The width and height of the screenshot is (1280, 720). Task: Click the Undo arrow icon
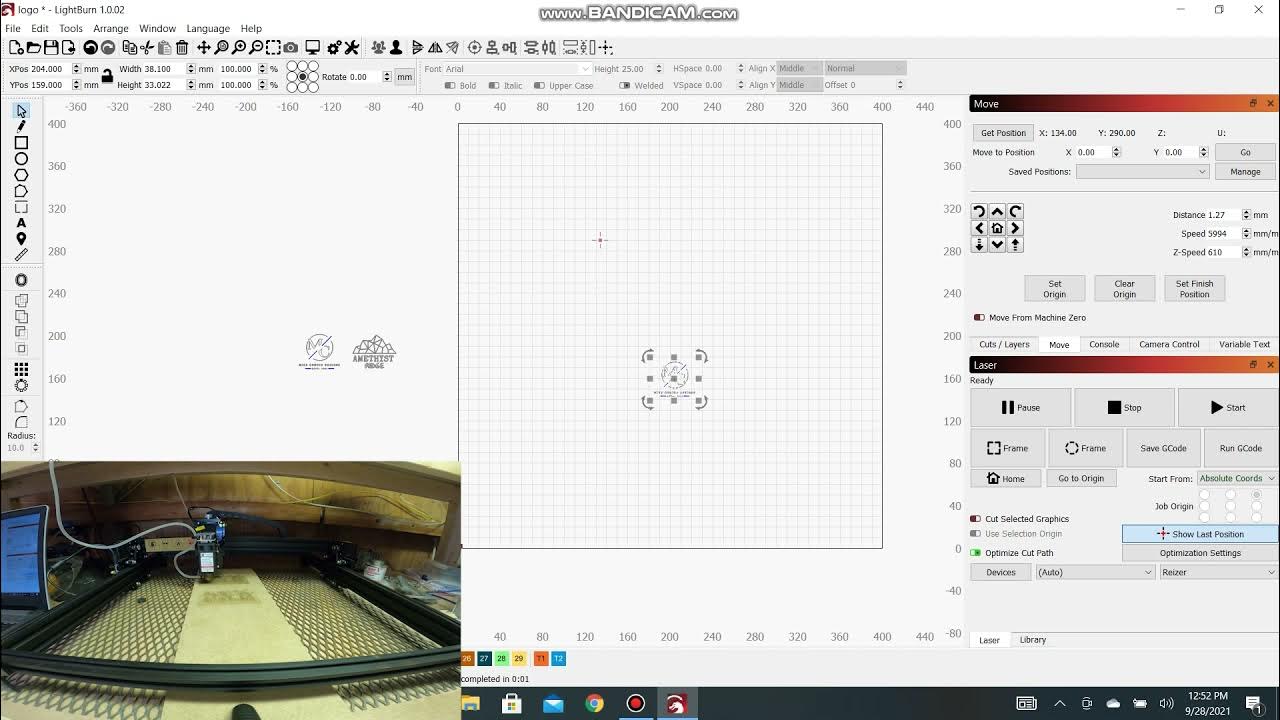coord(91,47)
